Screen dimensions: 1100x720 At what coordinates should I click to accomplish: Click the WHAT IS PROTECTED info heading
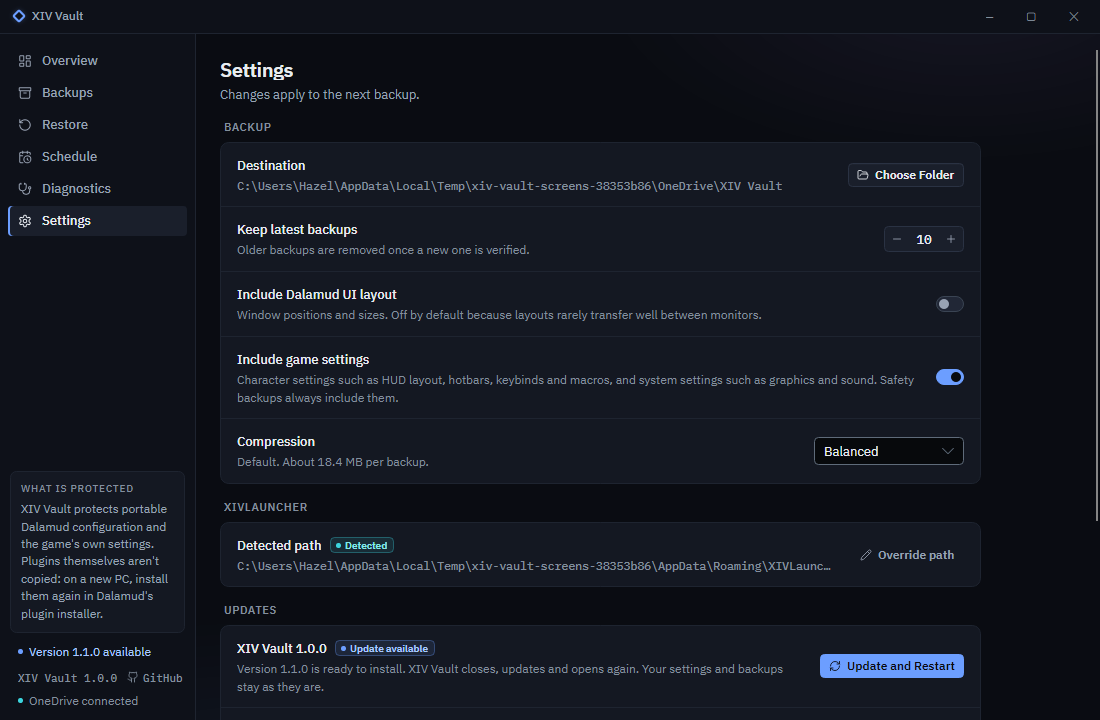tap(77, 488)
